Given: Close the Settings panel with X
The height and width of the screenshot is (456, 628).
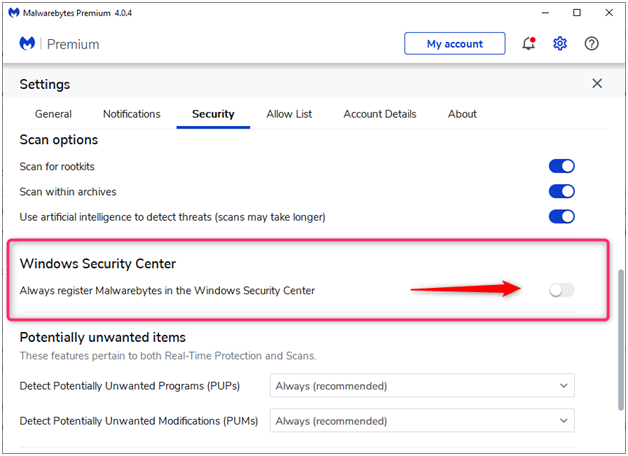Looking at the screenshot, I should pos(597,83).
